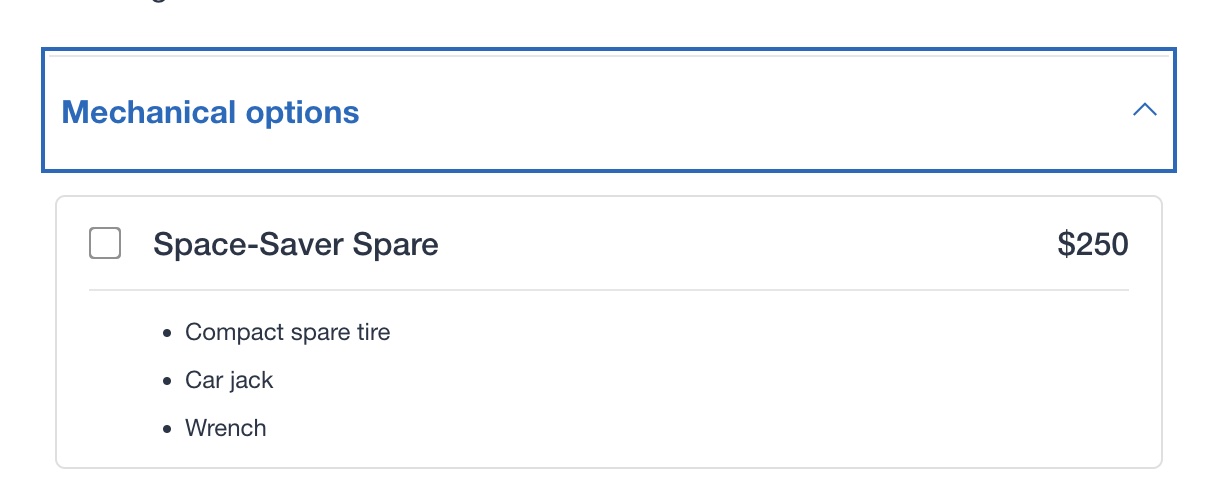
Task: Click the bullet before Compact spare tire
Action: 166,333
